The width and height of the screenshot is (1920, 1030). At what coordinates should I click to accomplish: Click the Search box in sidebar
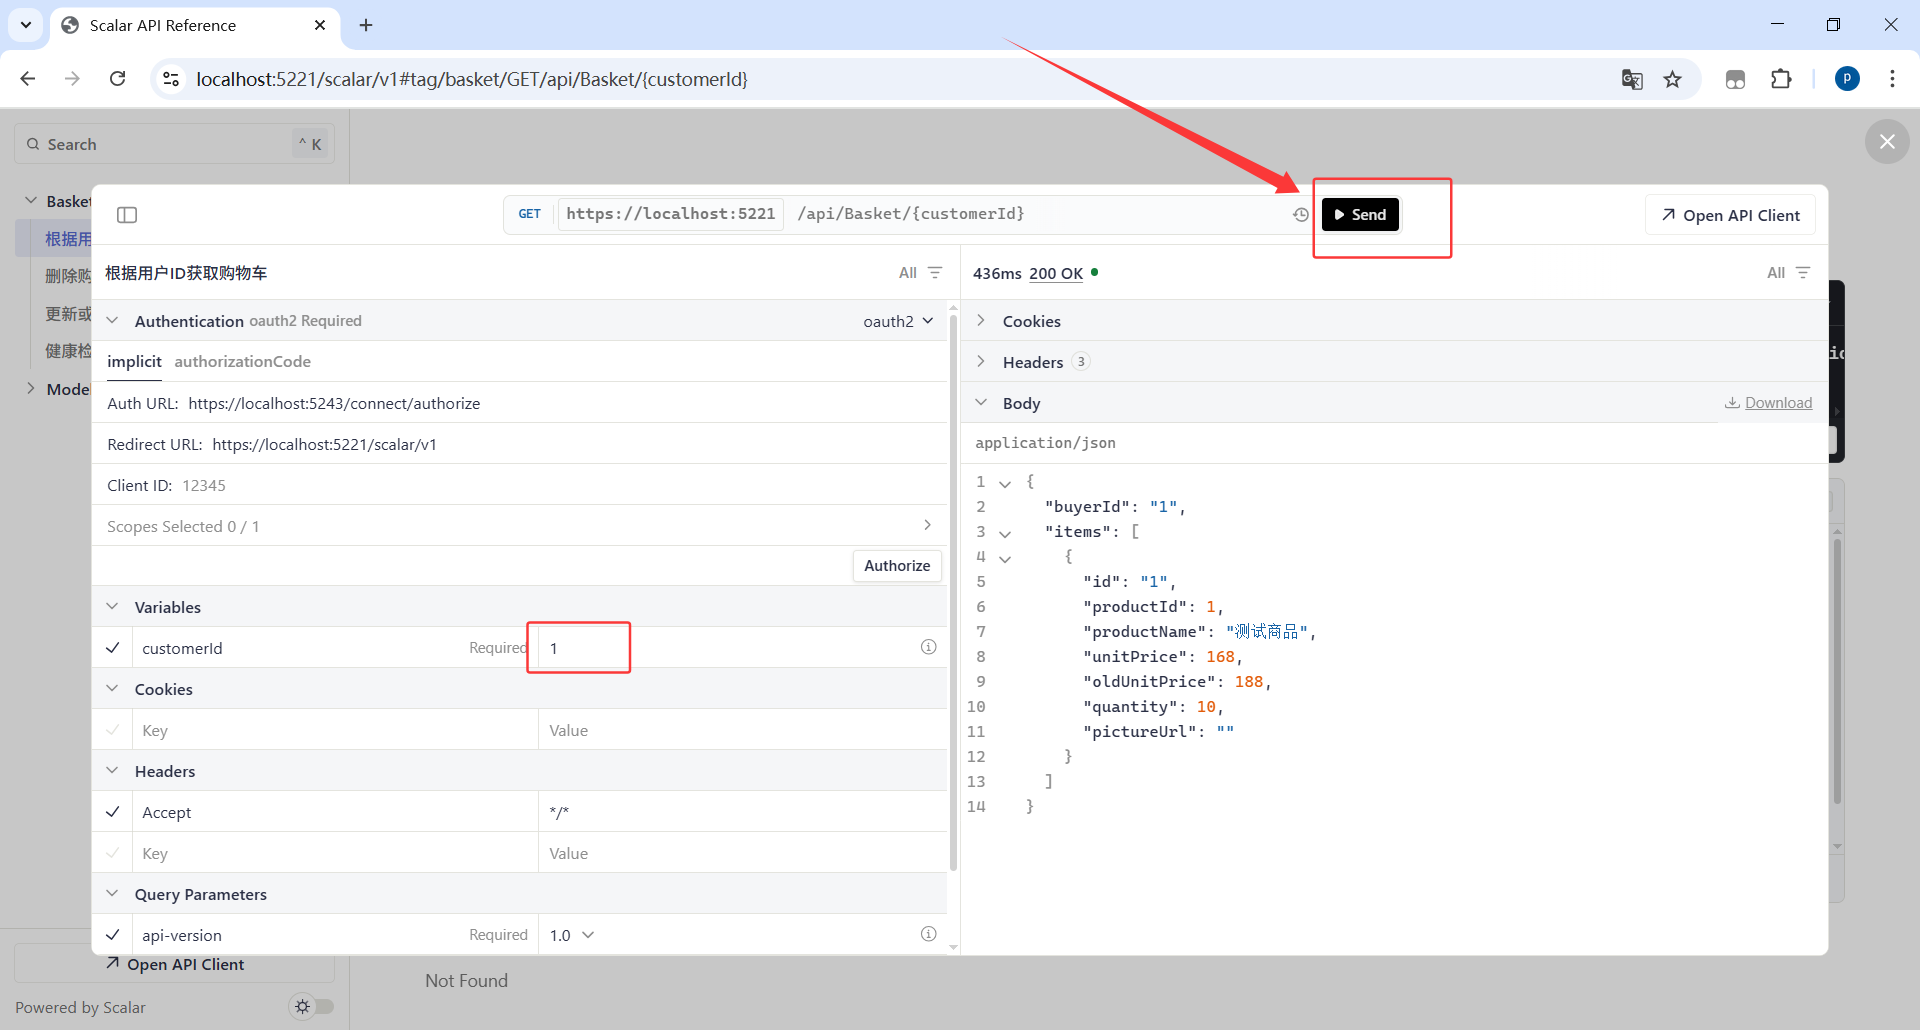coord(174,144)
